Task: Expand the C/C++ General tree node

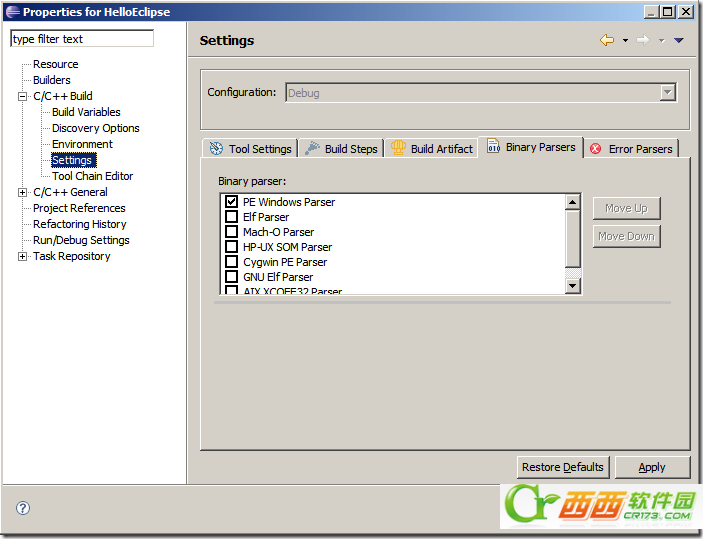Action: coord(22,192)
